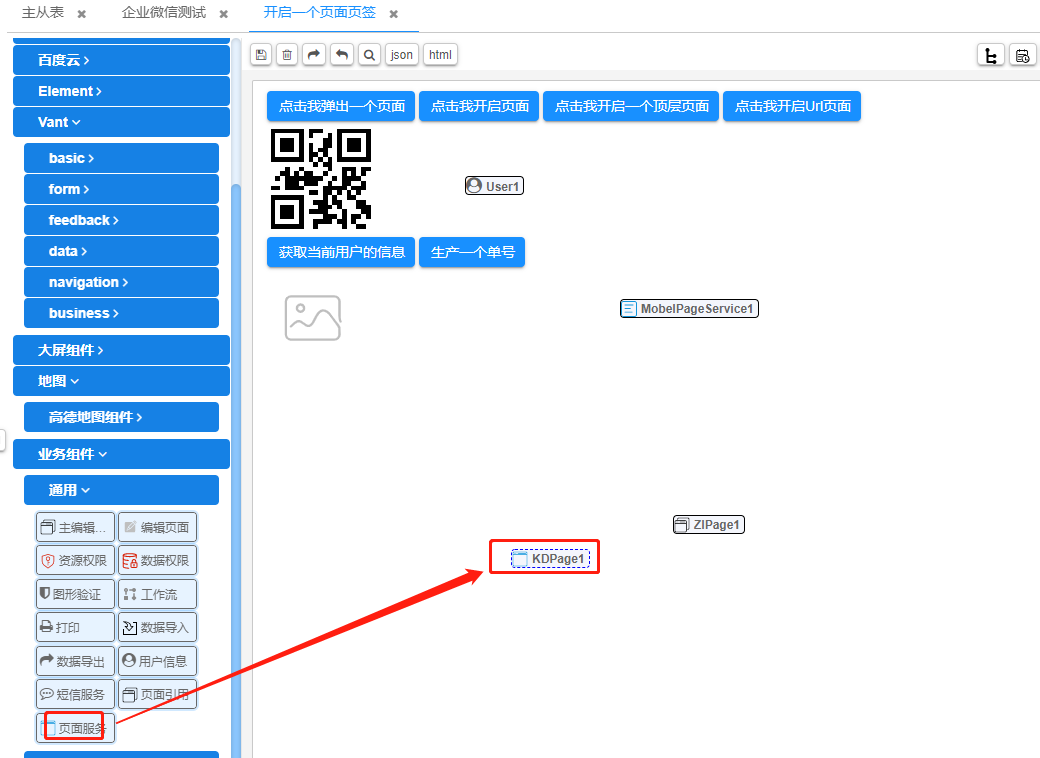Expand the Element component group
1040x758 pixels.
pos(121,91)
